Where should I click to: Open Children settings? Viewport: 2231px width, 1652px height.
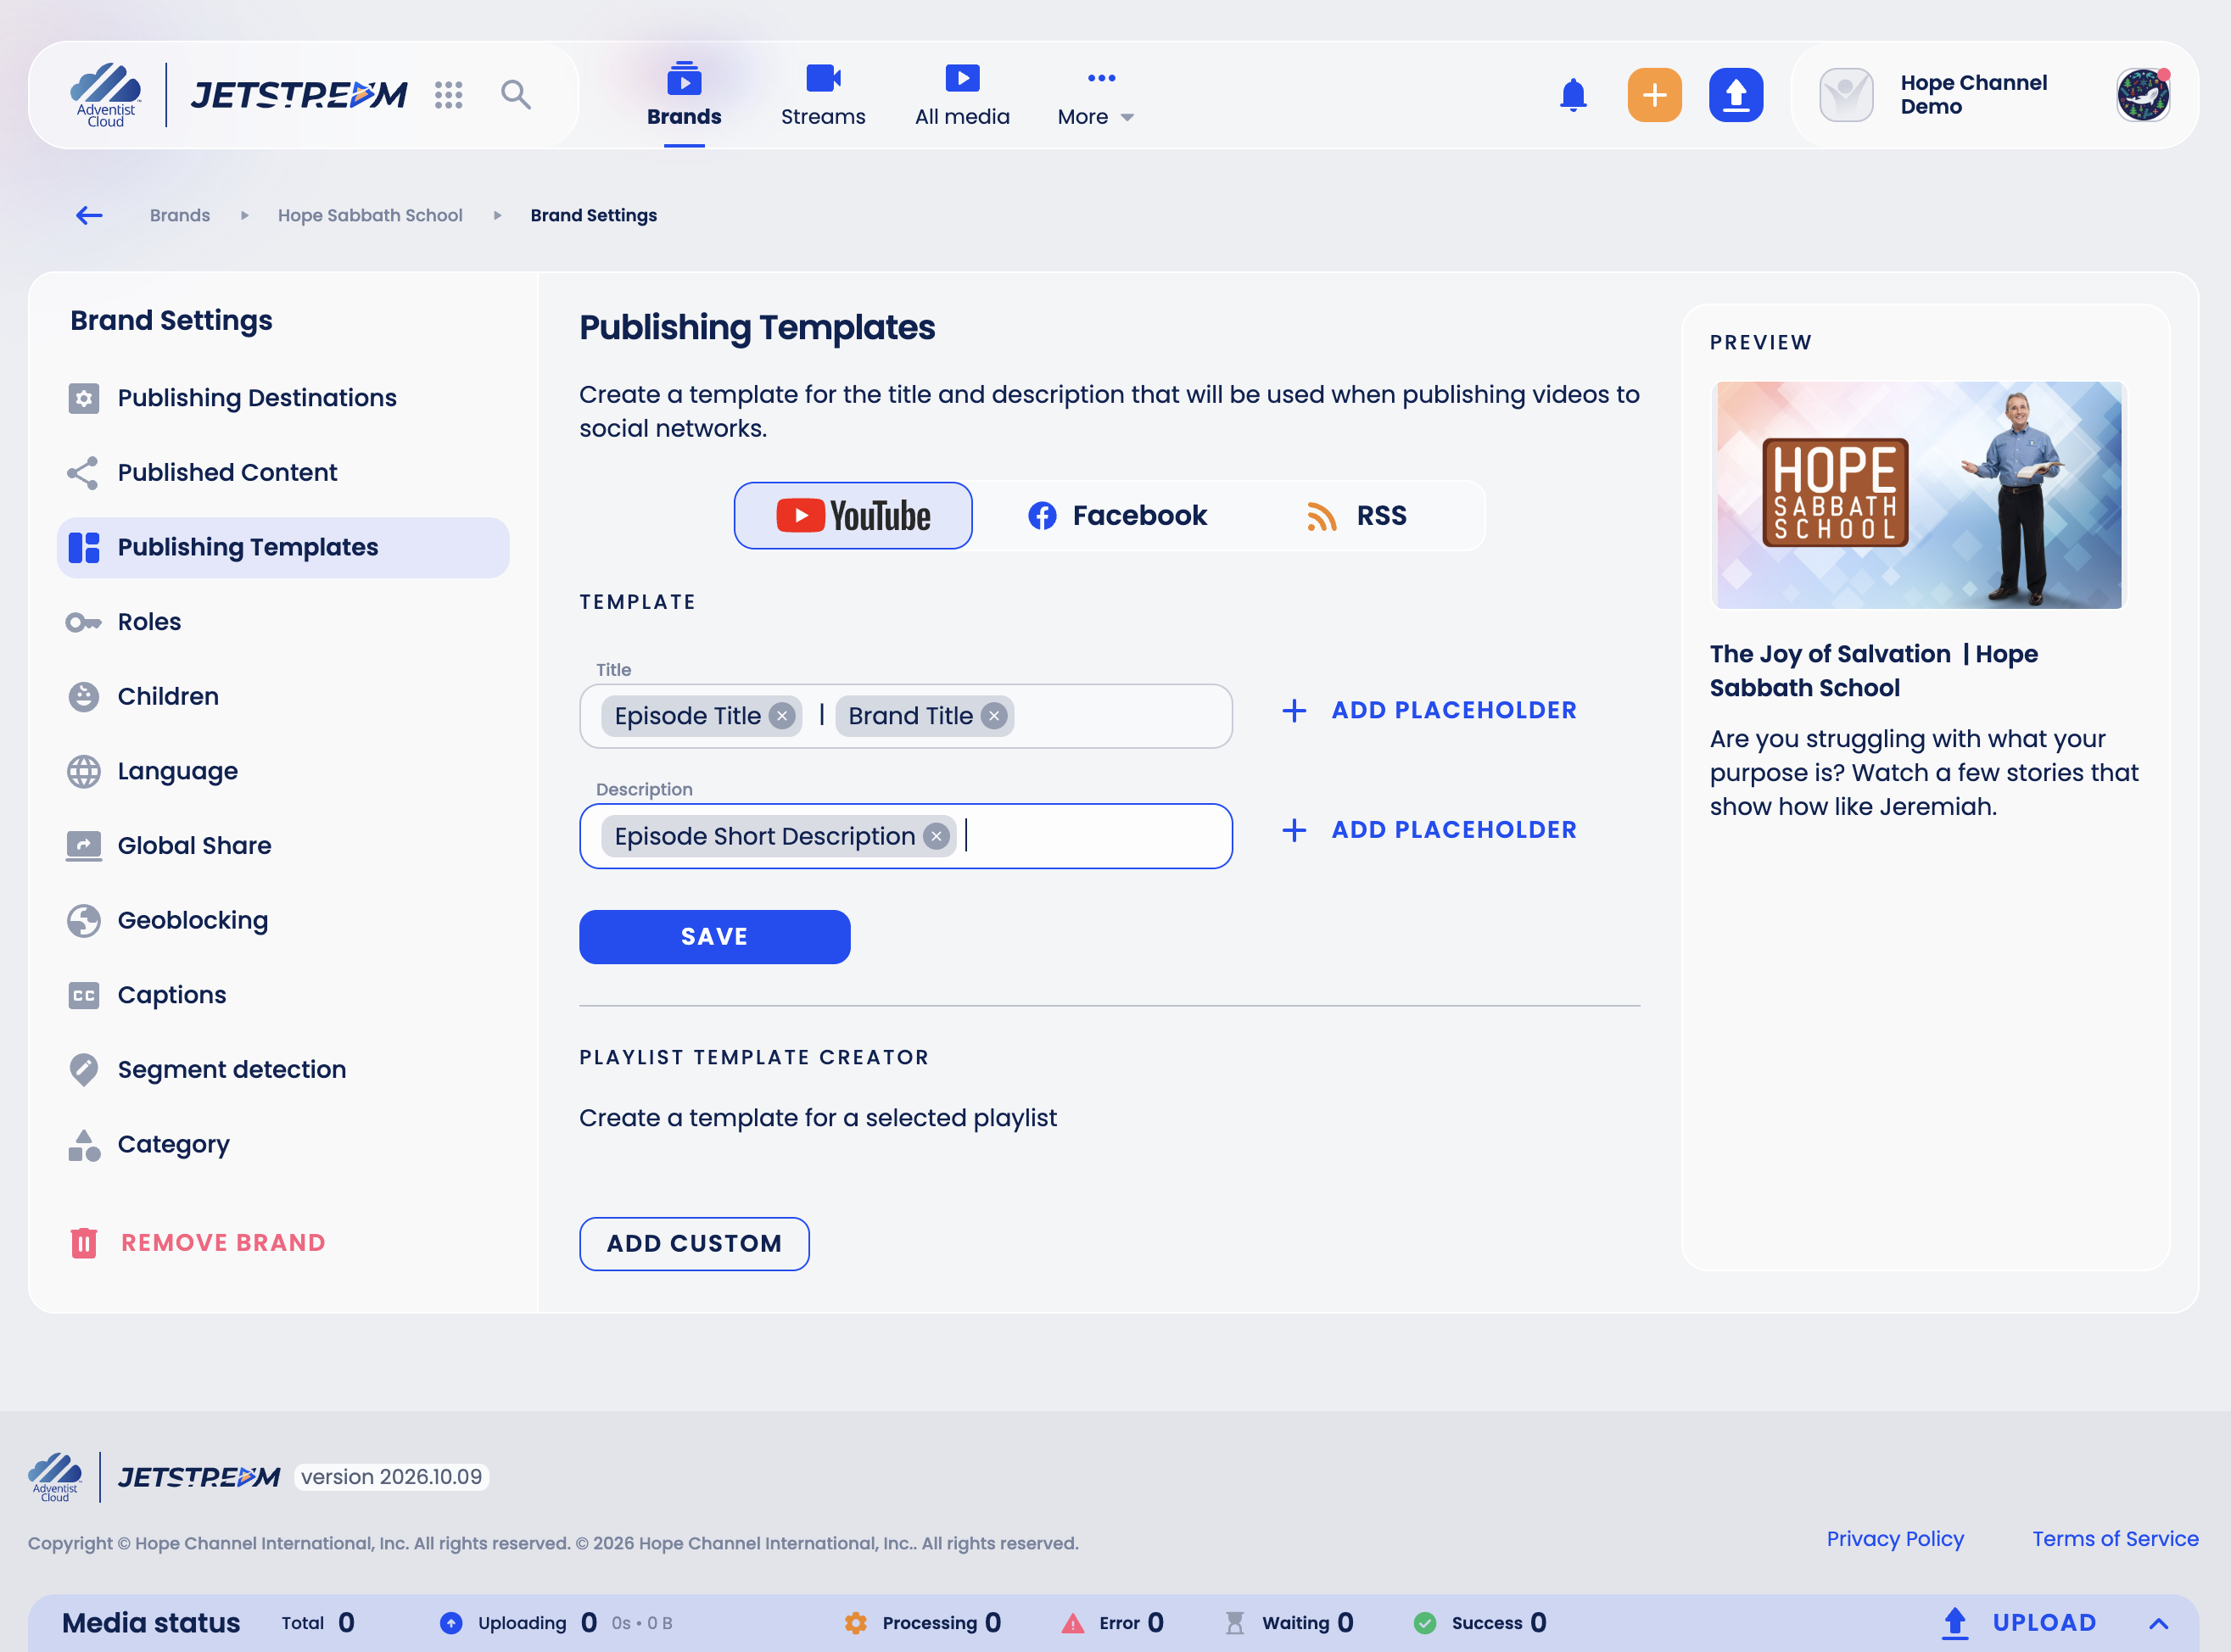tap(283, 697)
